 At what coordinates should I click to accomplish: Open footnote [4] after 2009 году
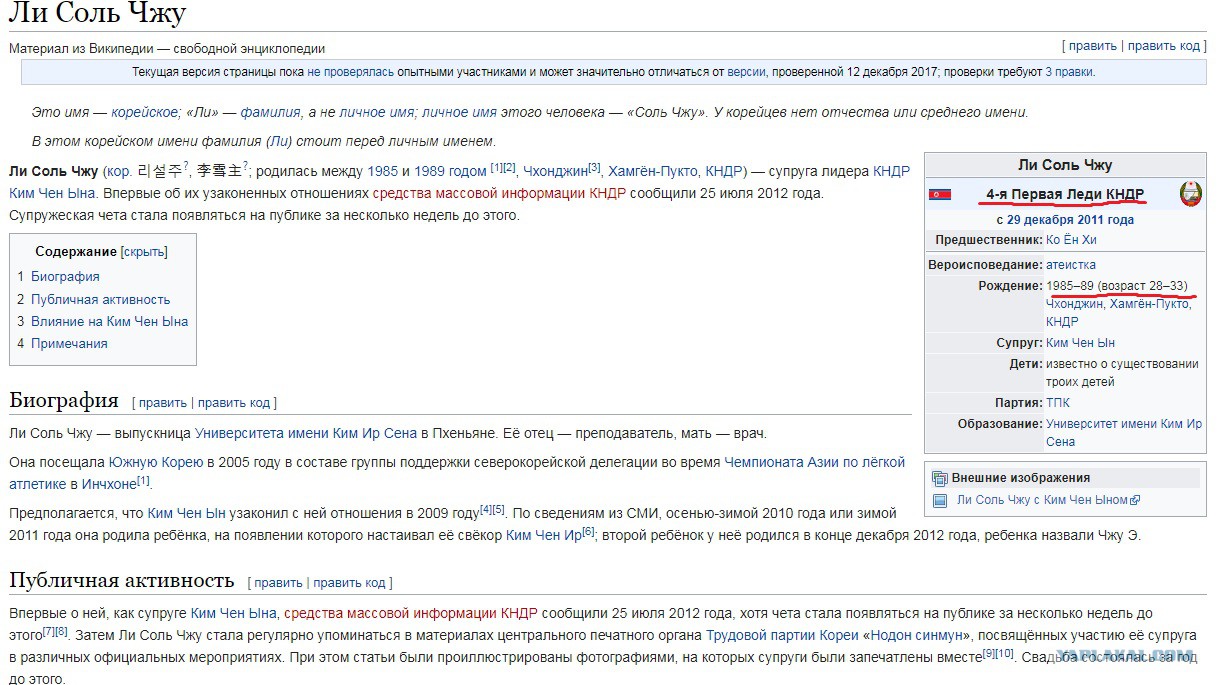coord(486,509)
